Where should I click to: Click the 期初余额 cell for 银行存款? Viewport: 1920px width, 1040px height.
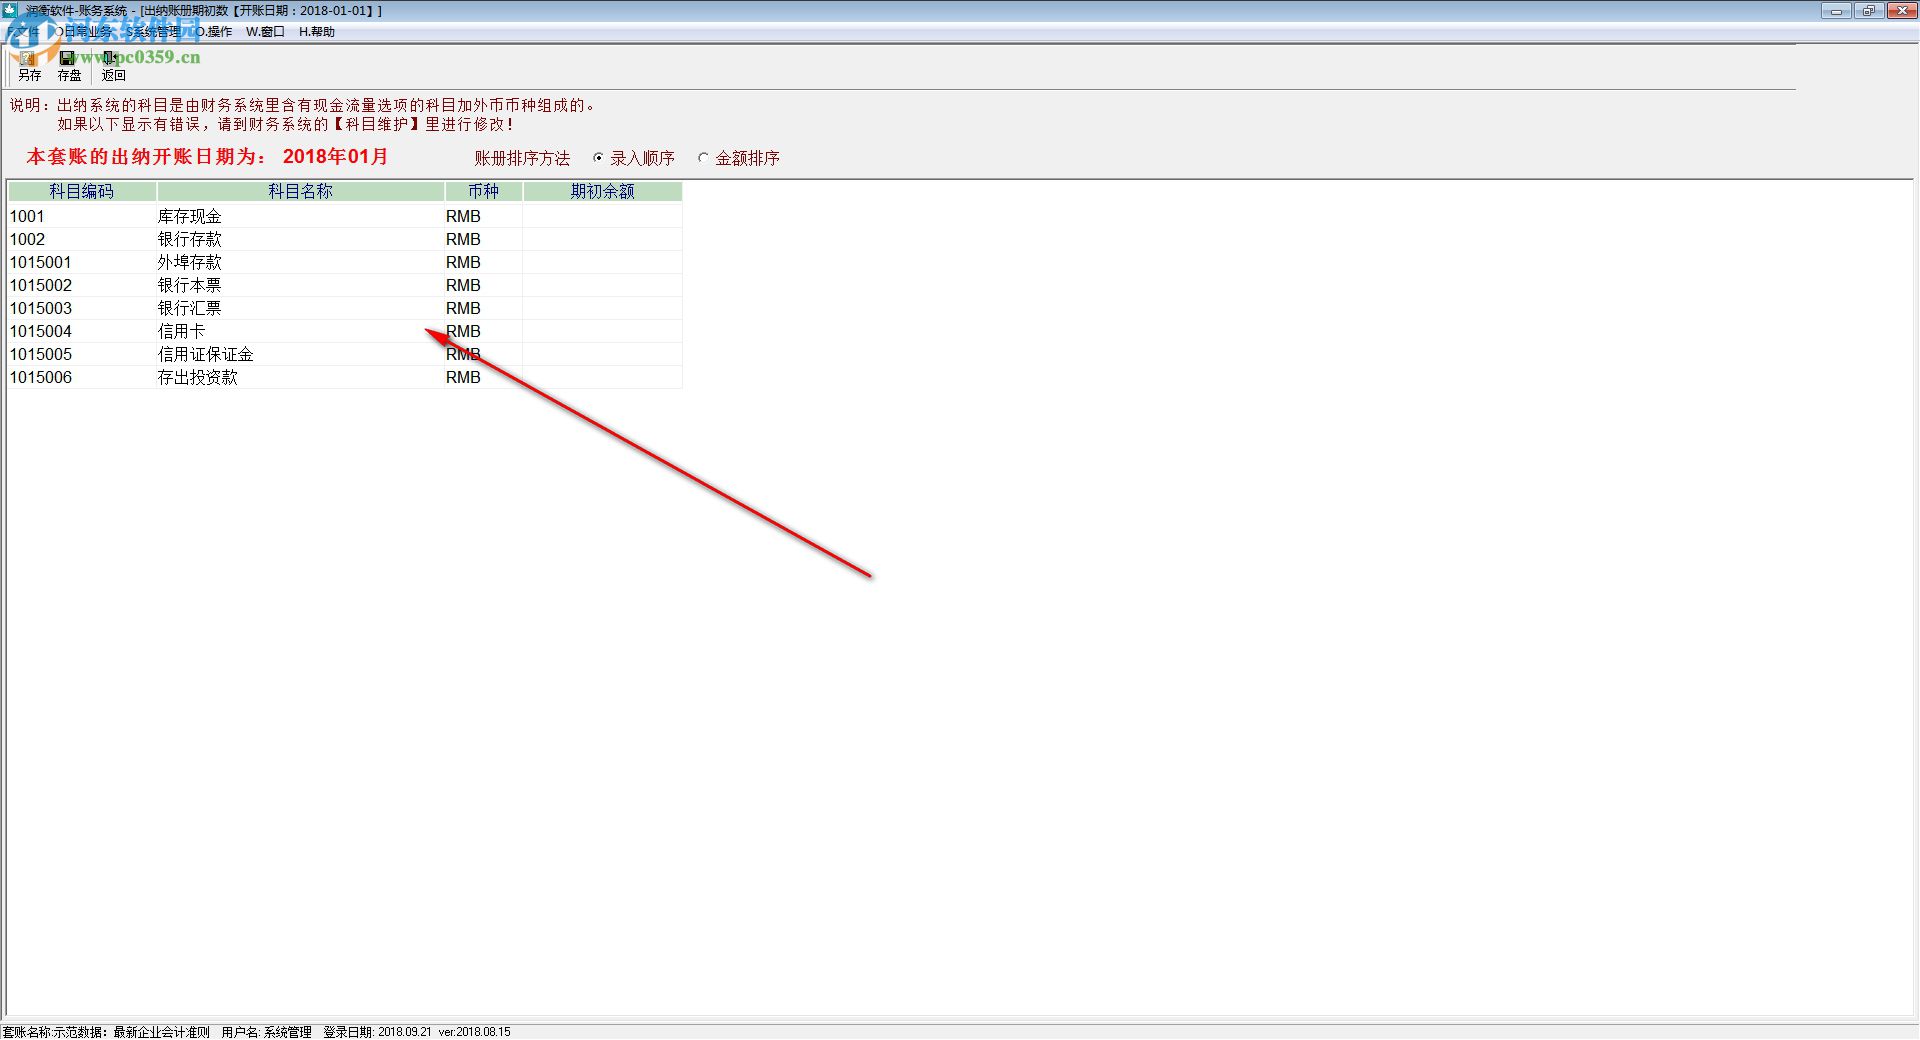[x=602, y=239]
